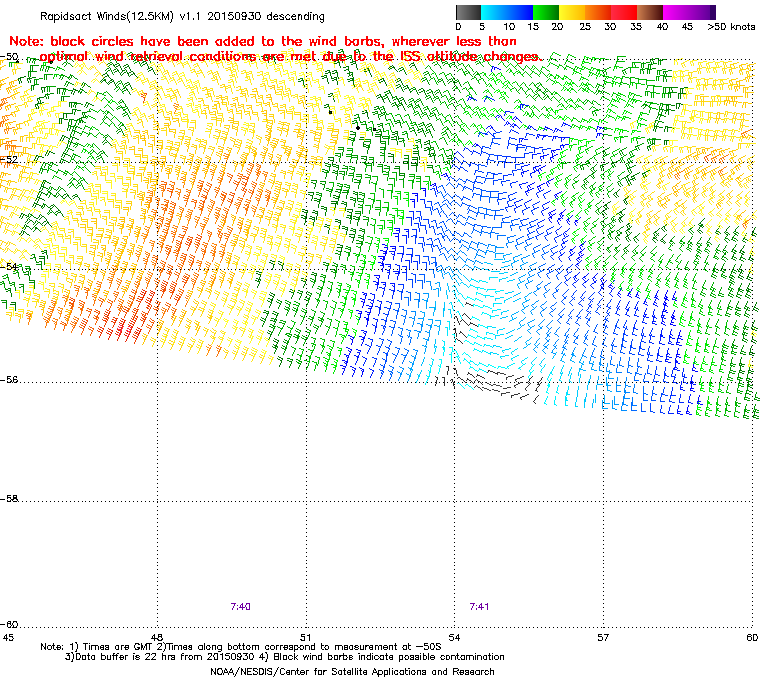Click the red note about black circles
Image resolution: width=760 pixels, height=688 pixels.
(275, 49)
